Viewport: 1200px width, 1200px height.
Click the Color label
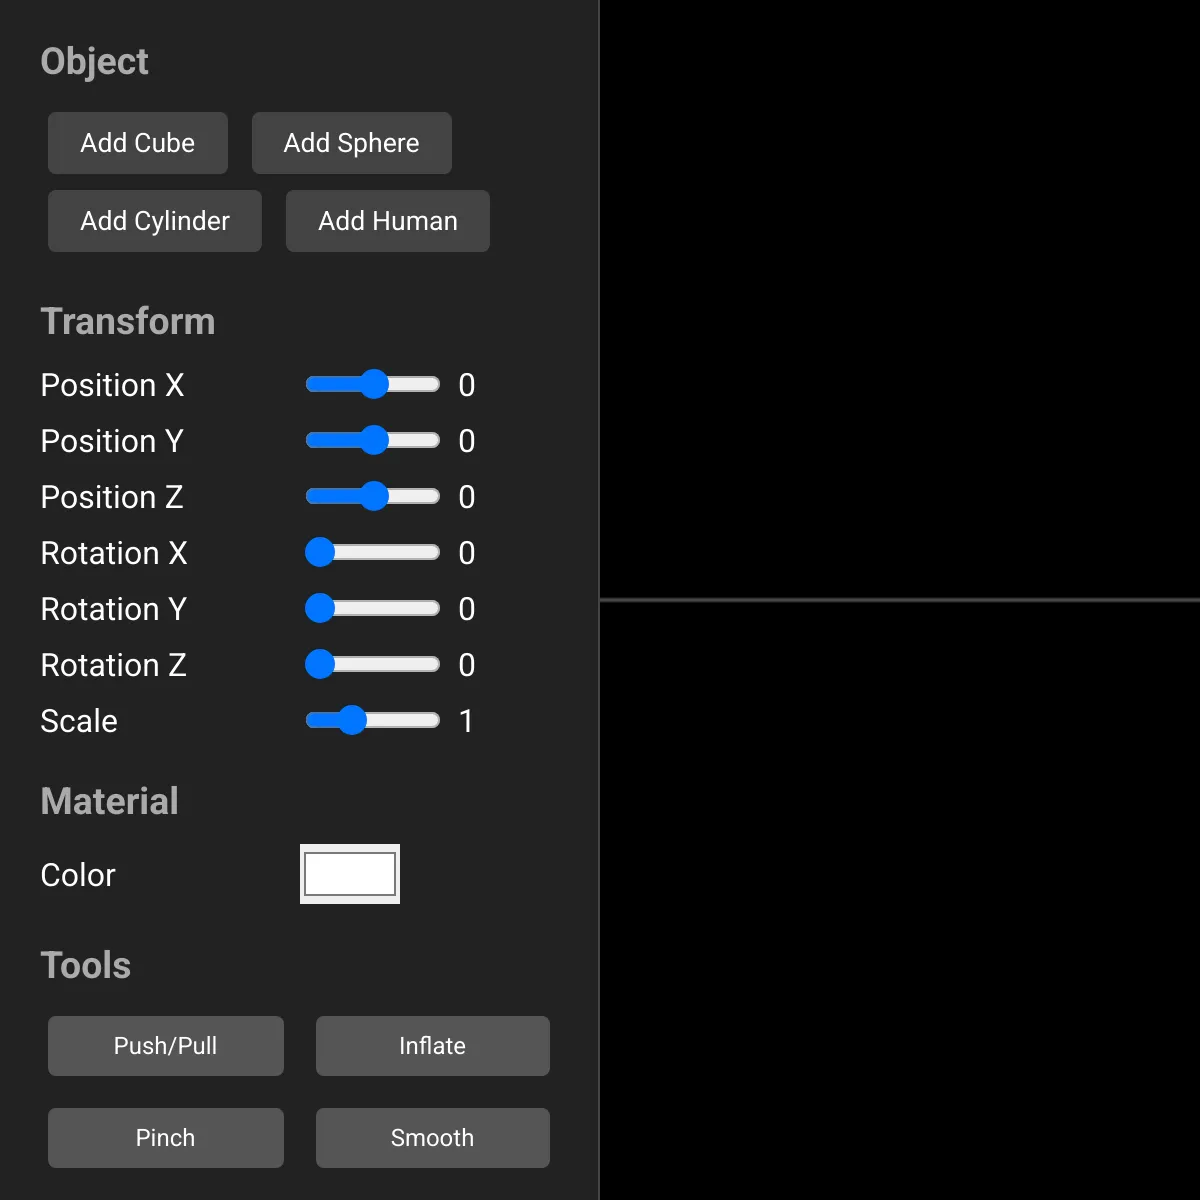78,875
